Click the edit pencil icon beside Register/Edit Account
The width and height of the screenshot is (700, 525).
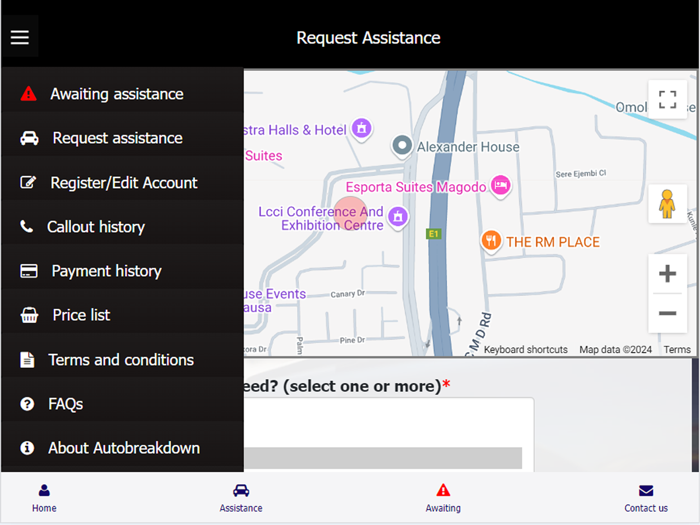coord(28,182)
